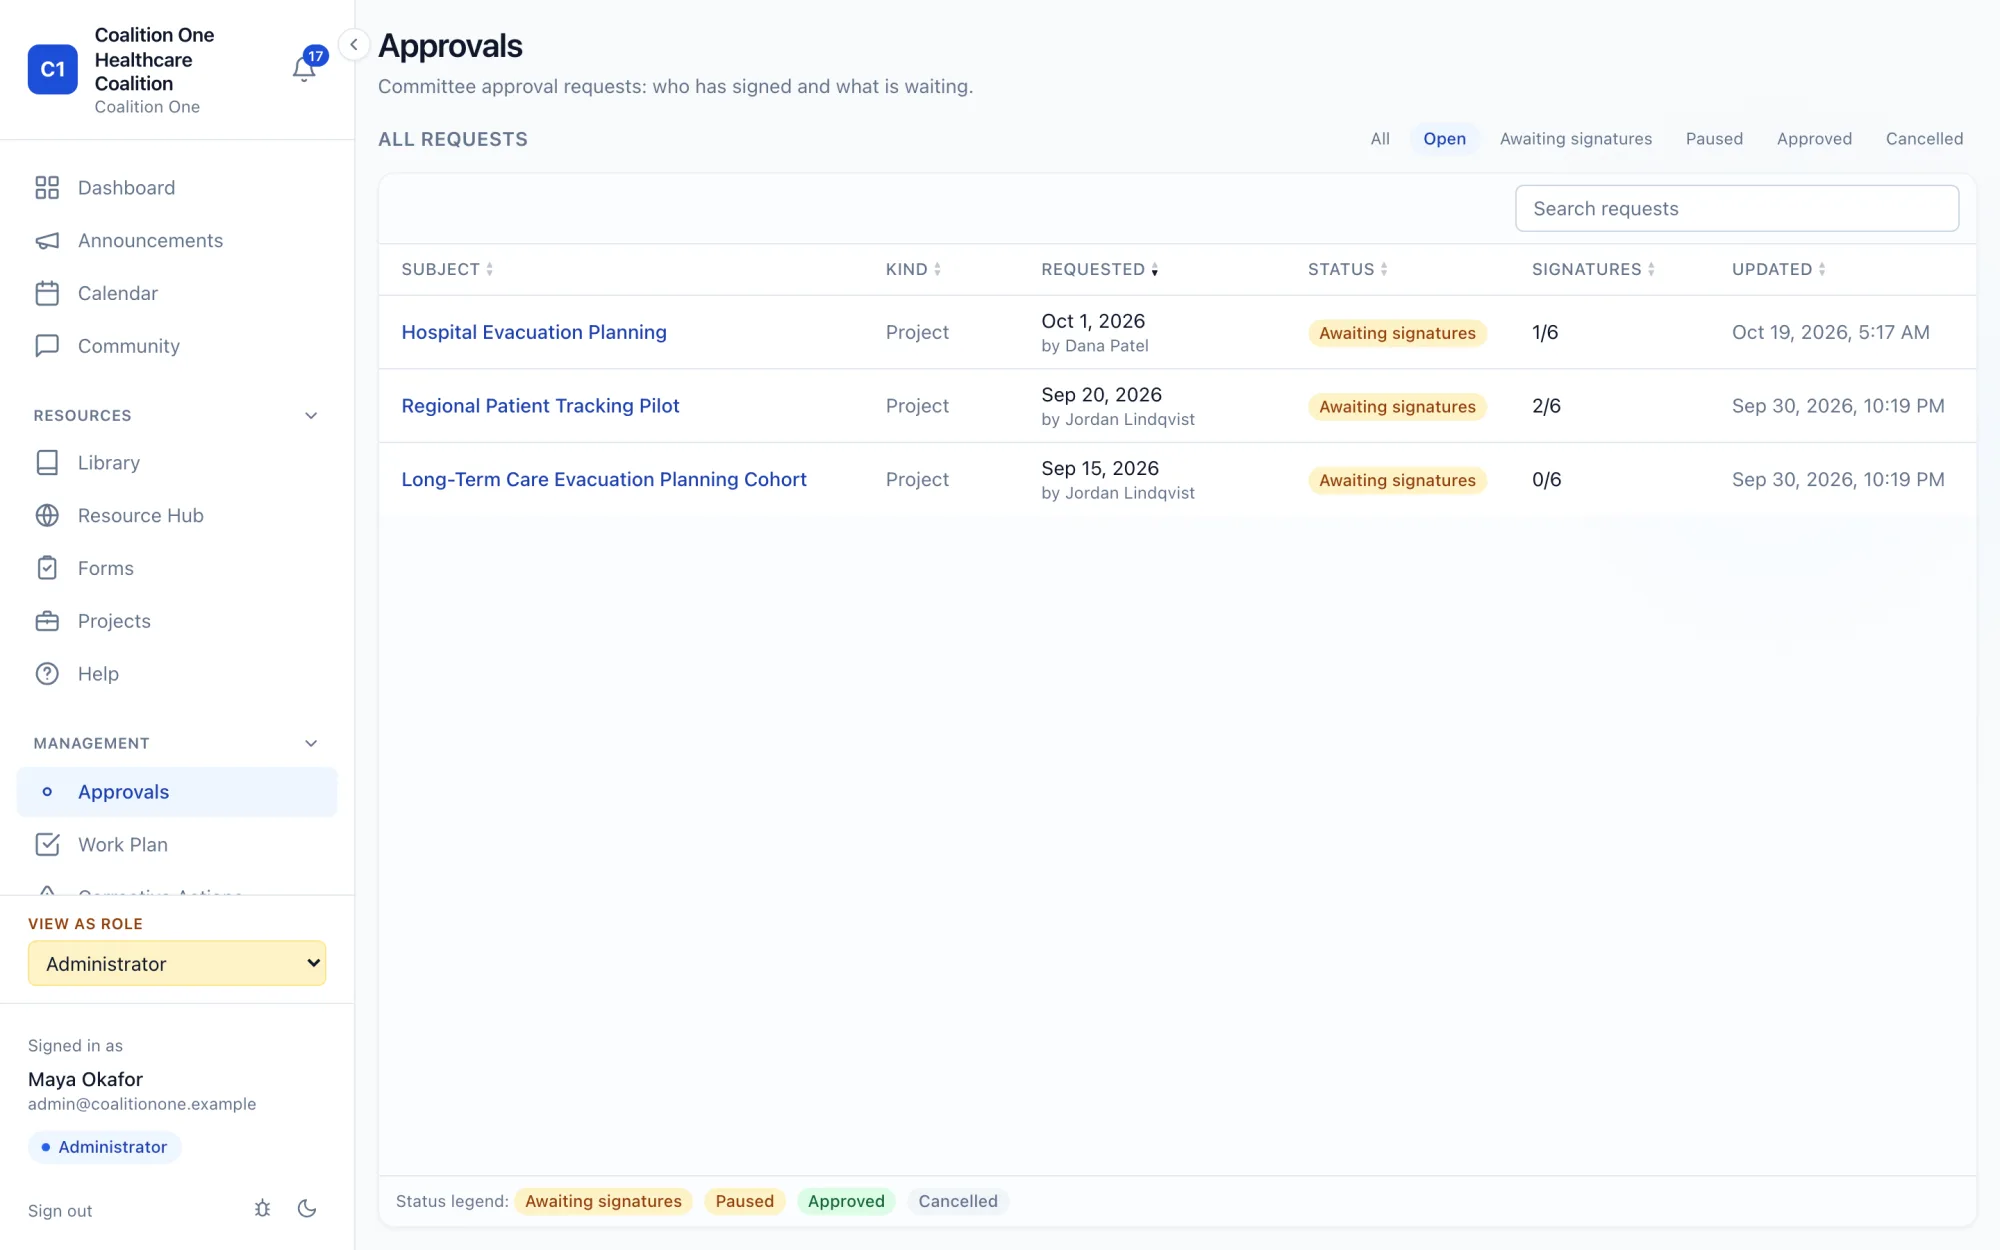Viewport: 2000px width, 1250px height.
Task: Sort table by Status column
Action: [1347, 269]
